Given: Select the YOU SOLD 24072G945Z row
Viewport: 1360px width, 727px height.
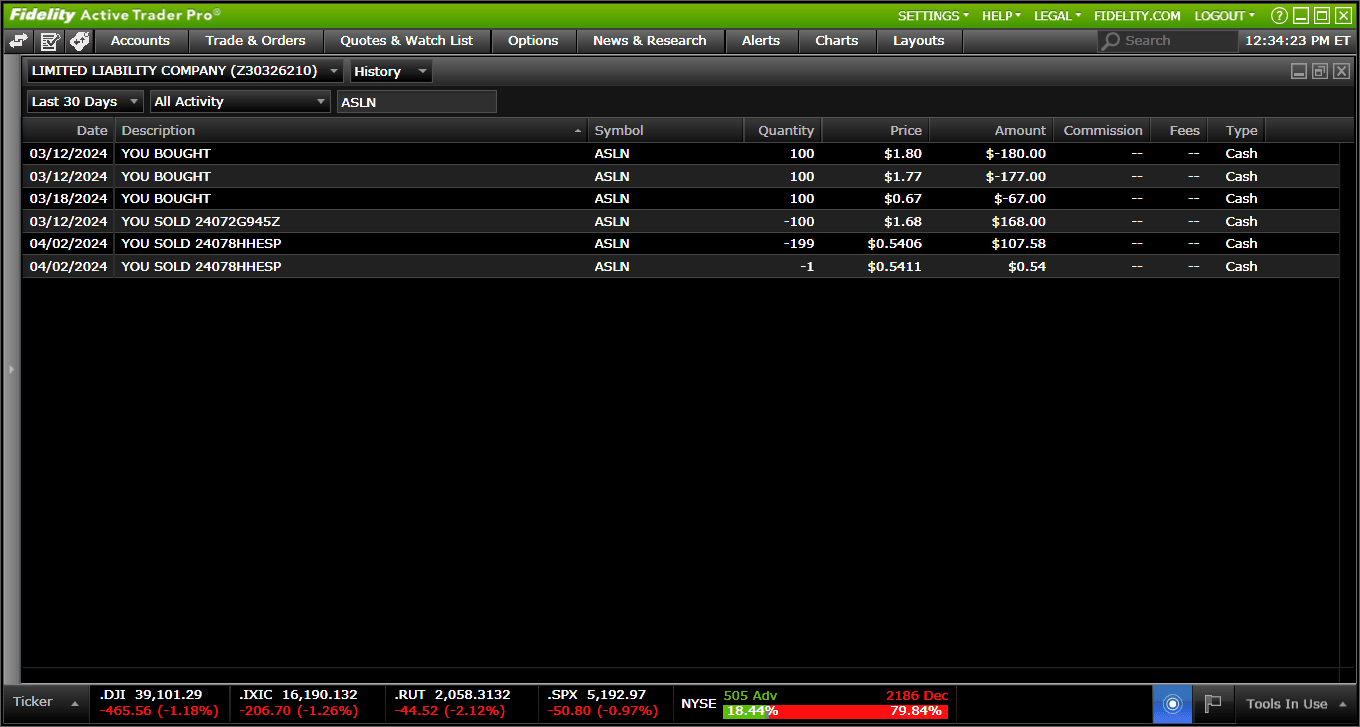Looking at the screenshot, I should (x=680, y=222).
